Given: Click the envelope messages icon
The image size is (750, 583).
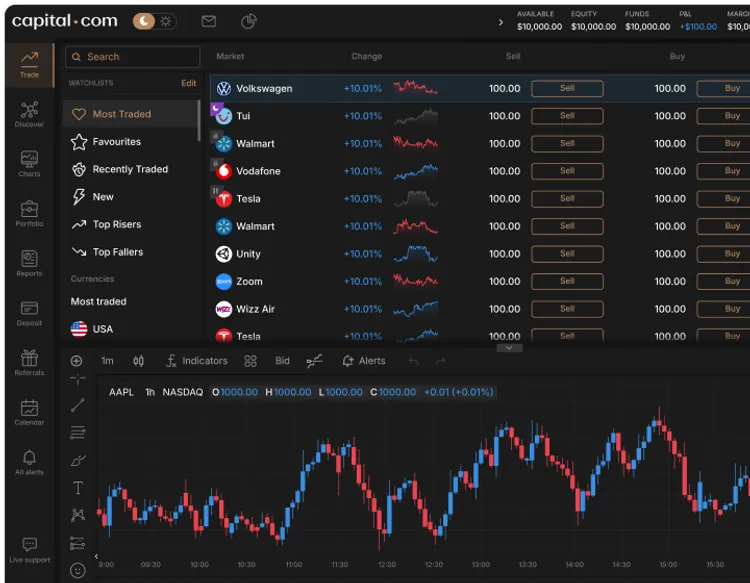Looking at the screenshot, I should click(209, 21).
